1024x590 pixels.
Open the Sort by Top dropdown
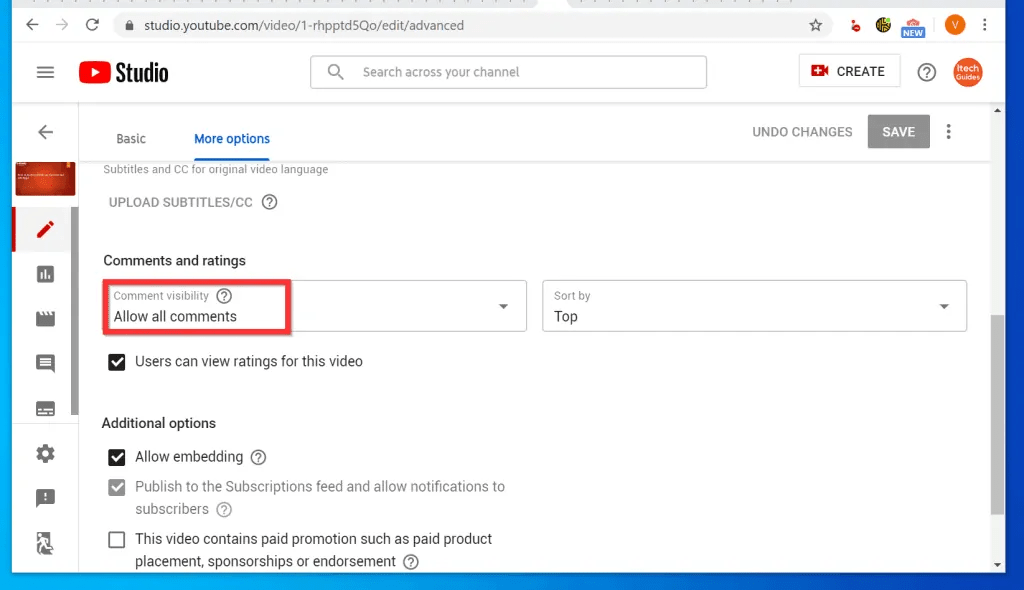click(754, 308)
